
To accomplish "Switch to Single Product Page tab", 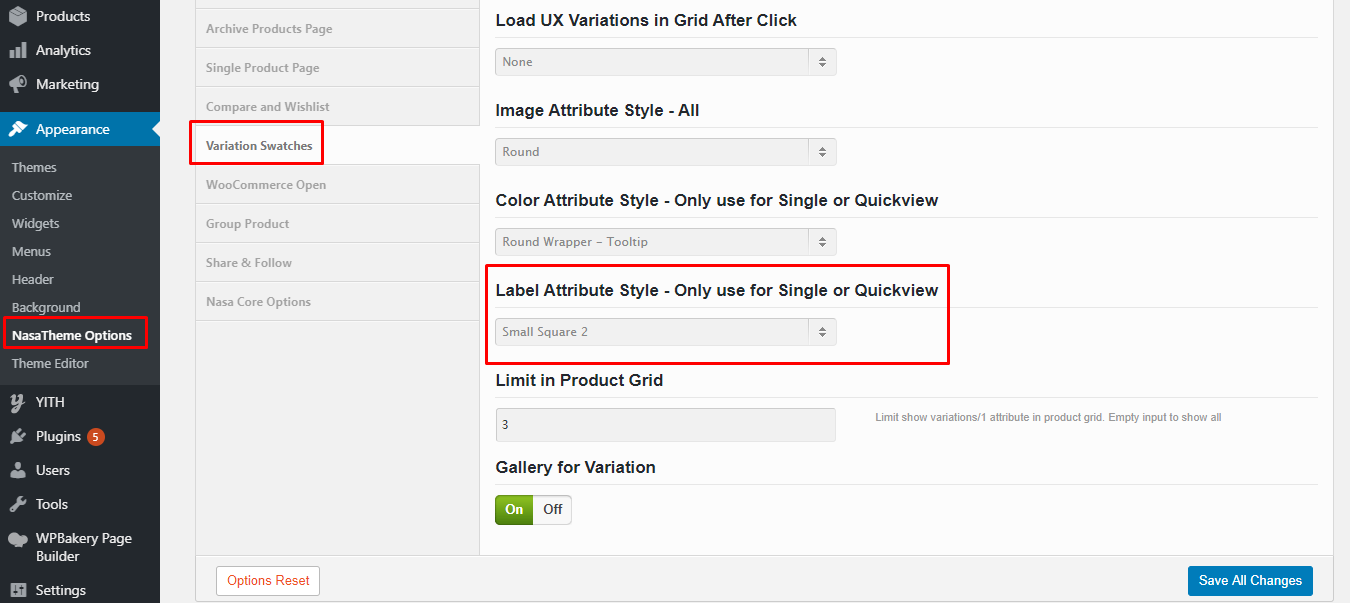I will [x=263, y=68].
